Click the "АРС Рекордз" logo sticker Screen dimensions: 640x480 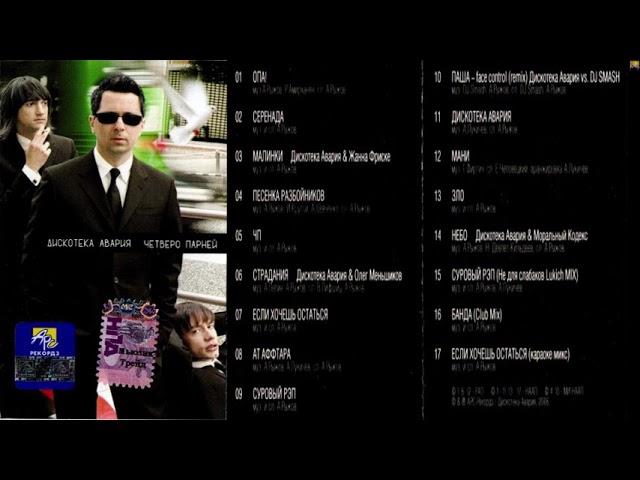[45, 356]
